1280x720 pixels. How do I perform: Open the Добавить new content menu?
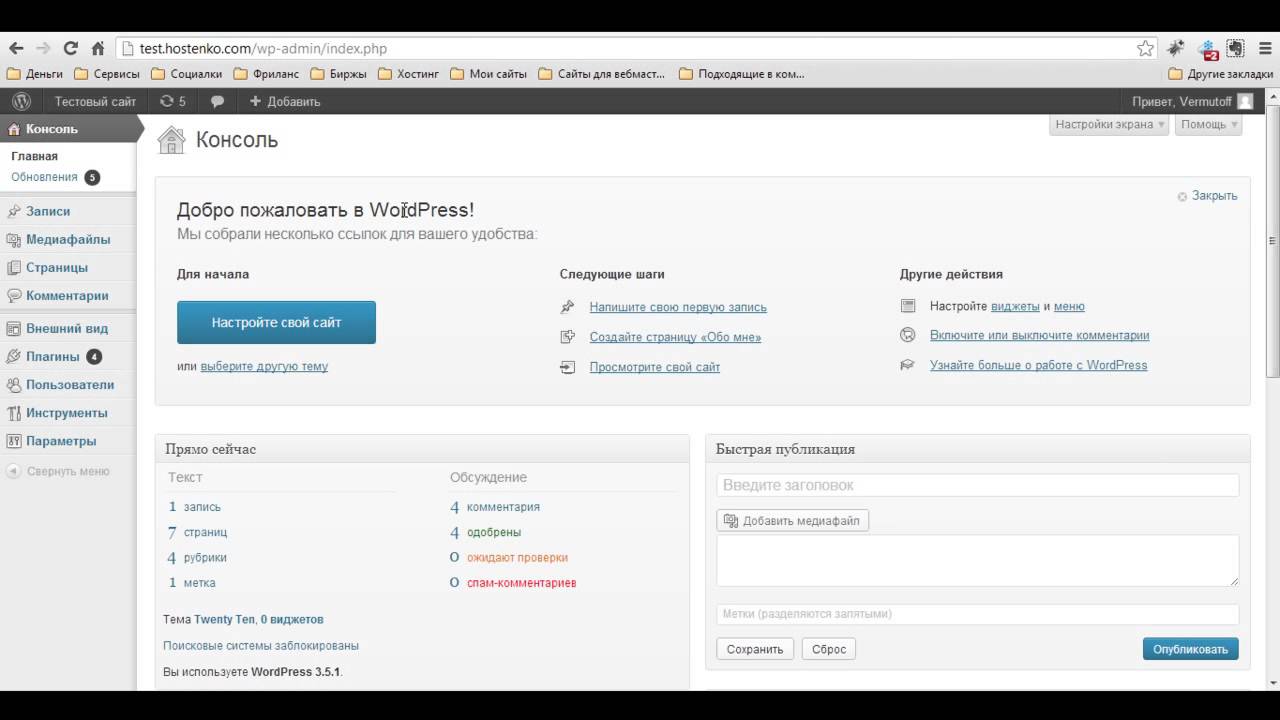[x=284, y=101]
